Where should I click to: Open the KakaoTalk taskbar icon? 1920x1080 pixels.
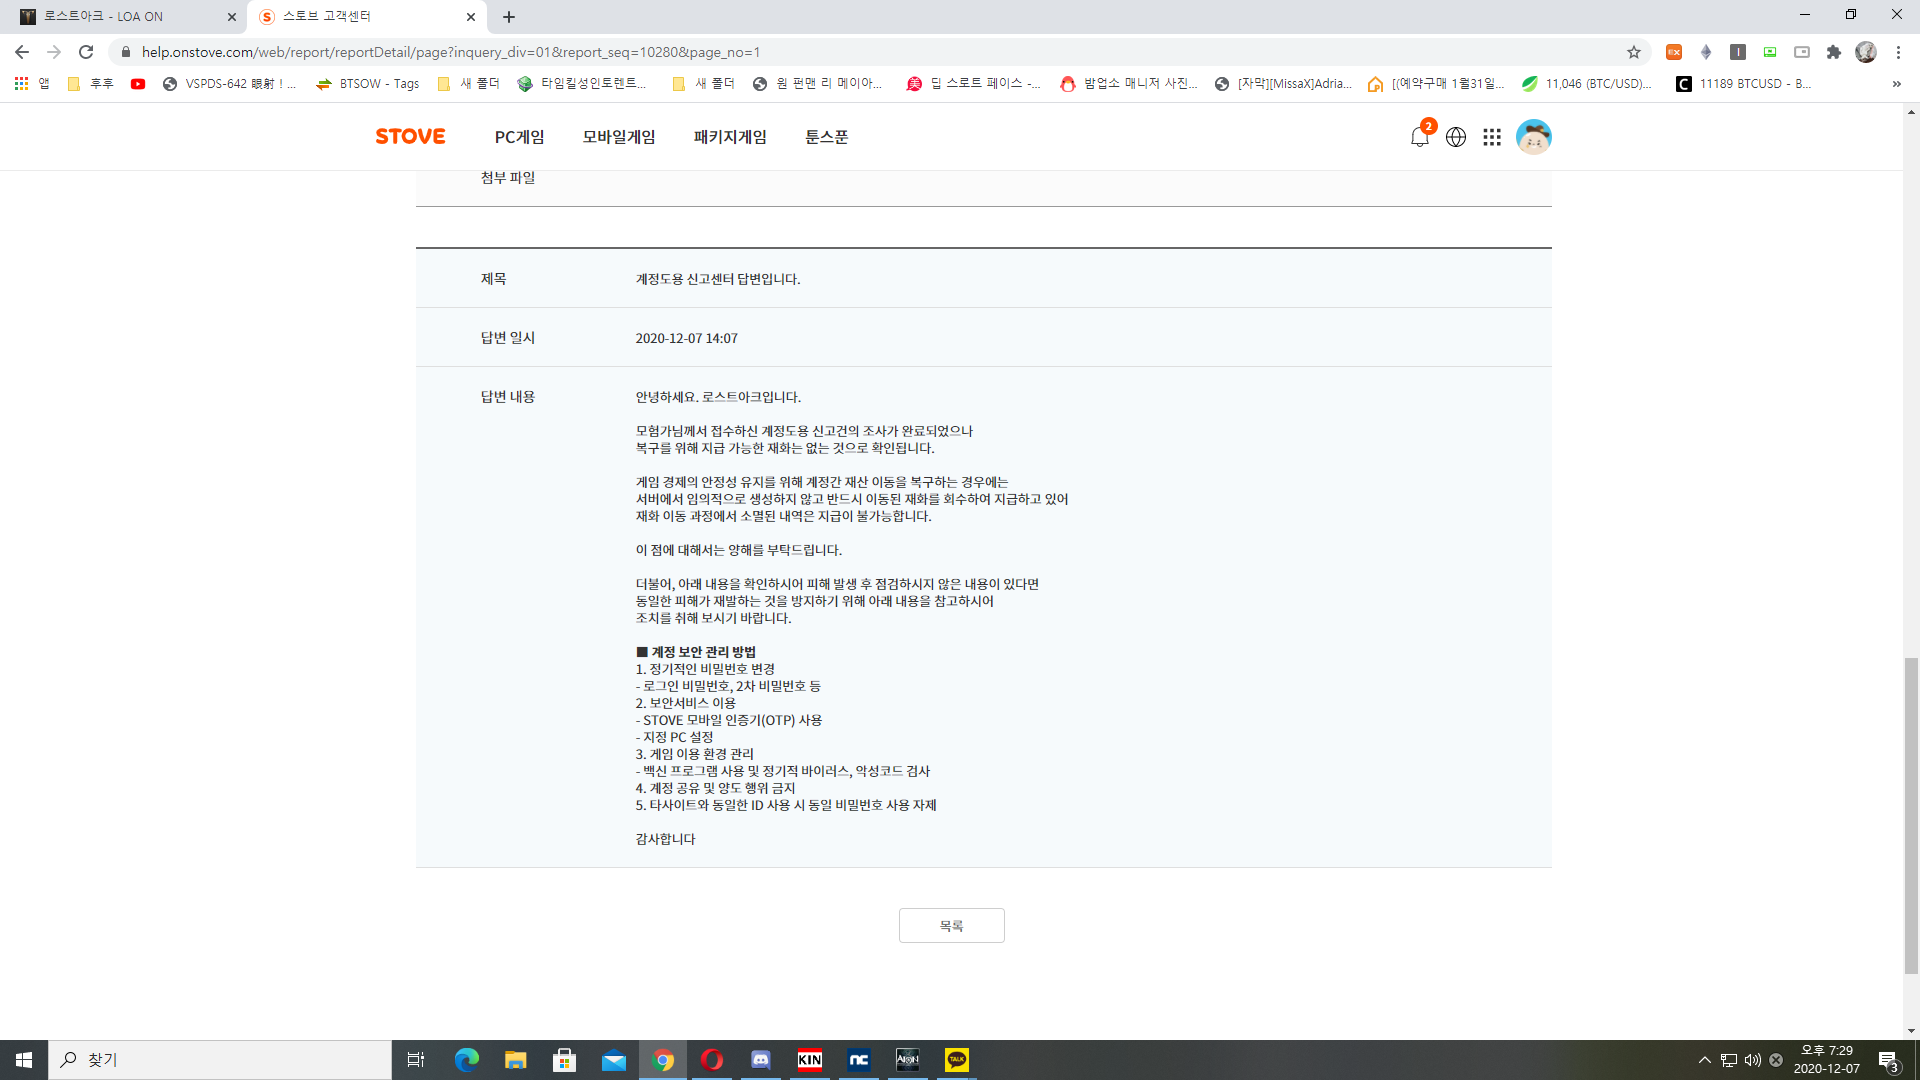point(956,1060)
